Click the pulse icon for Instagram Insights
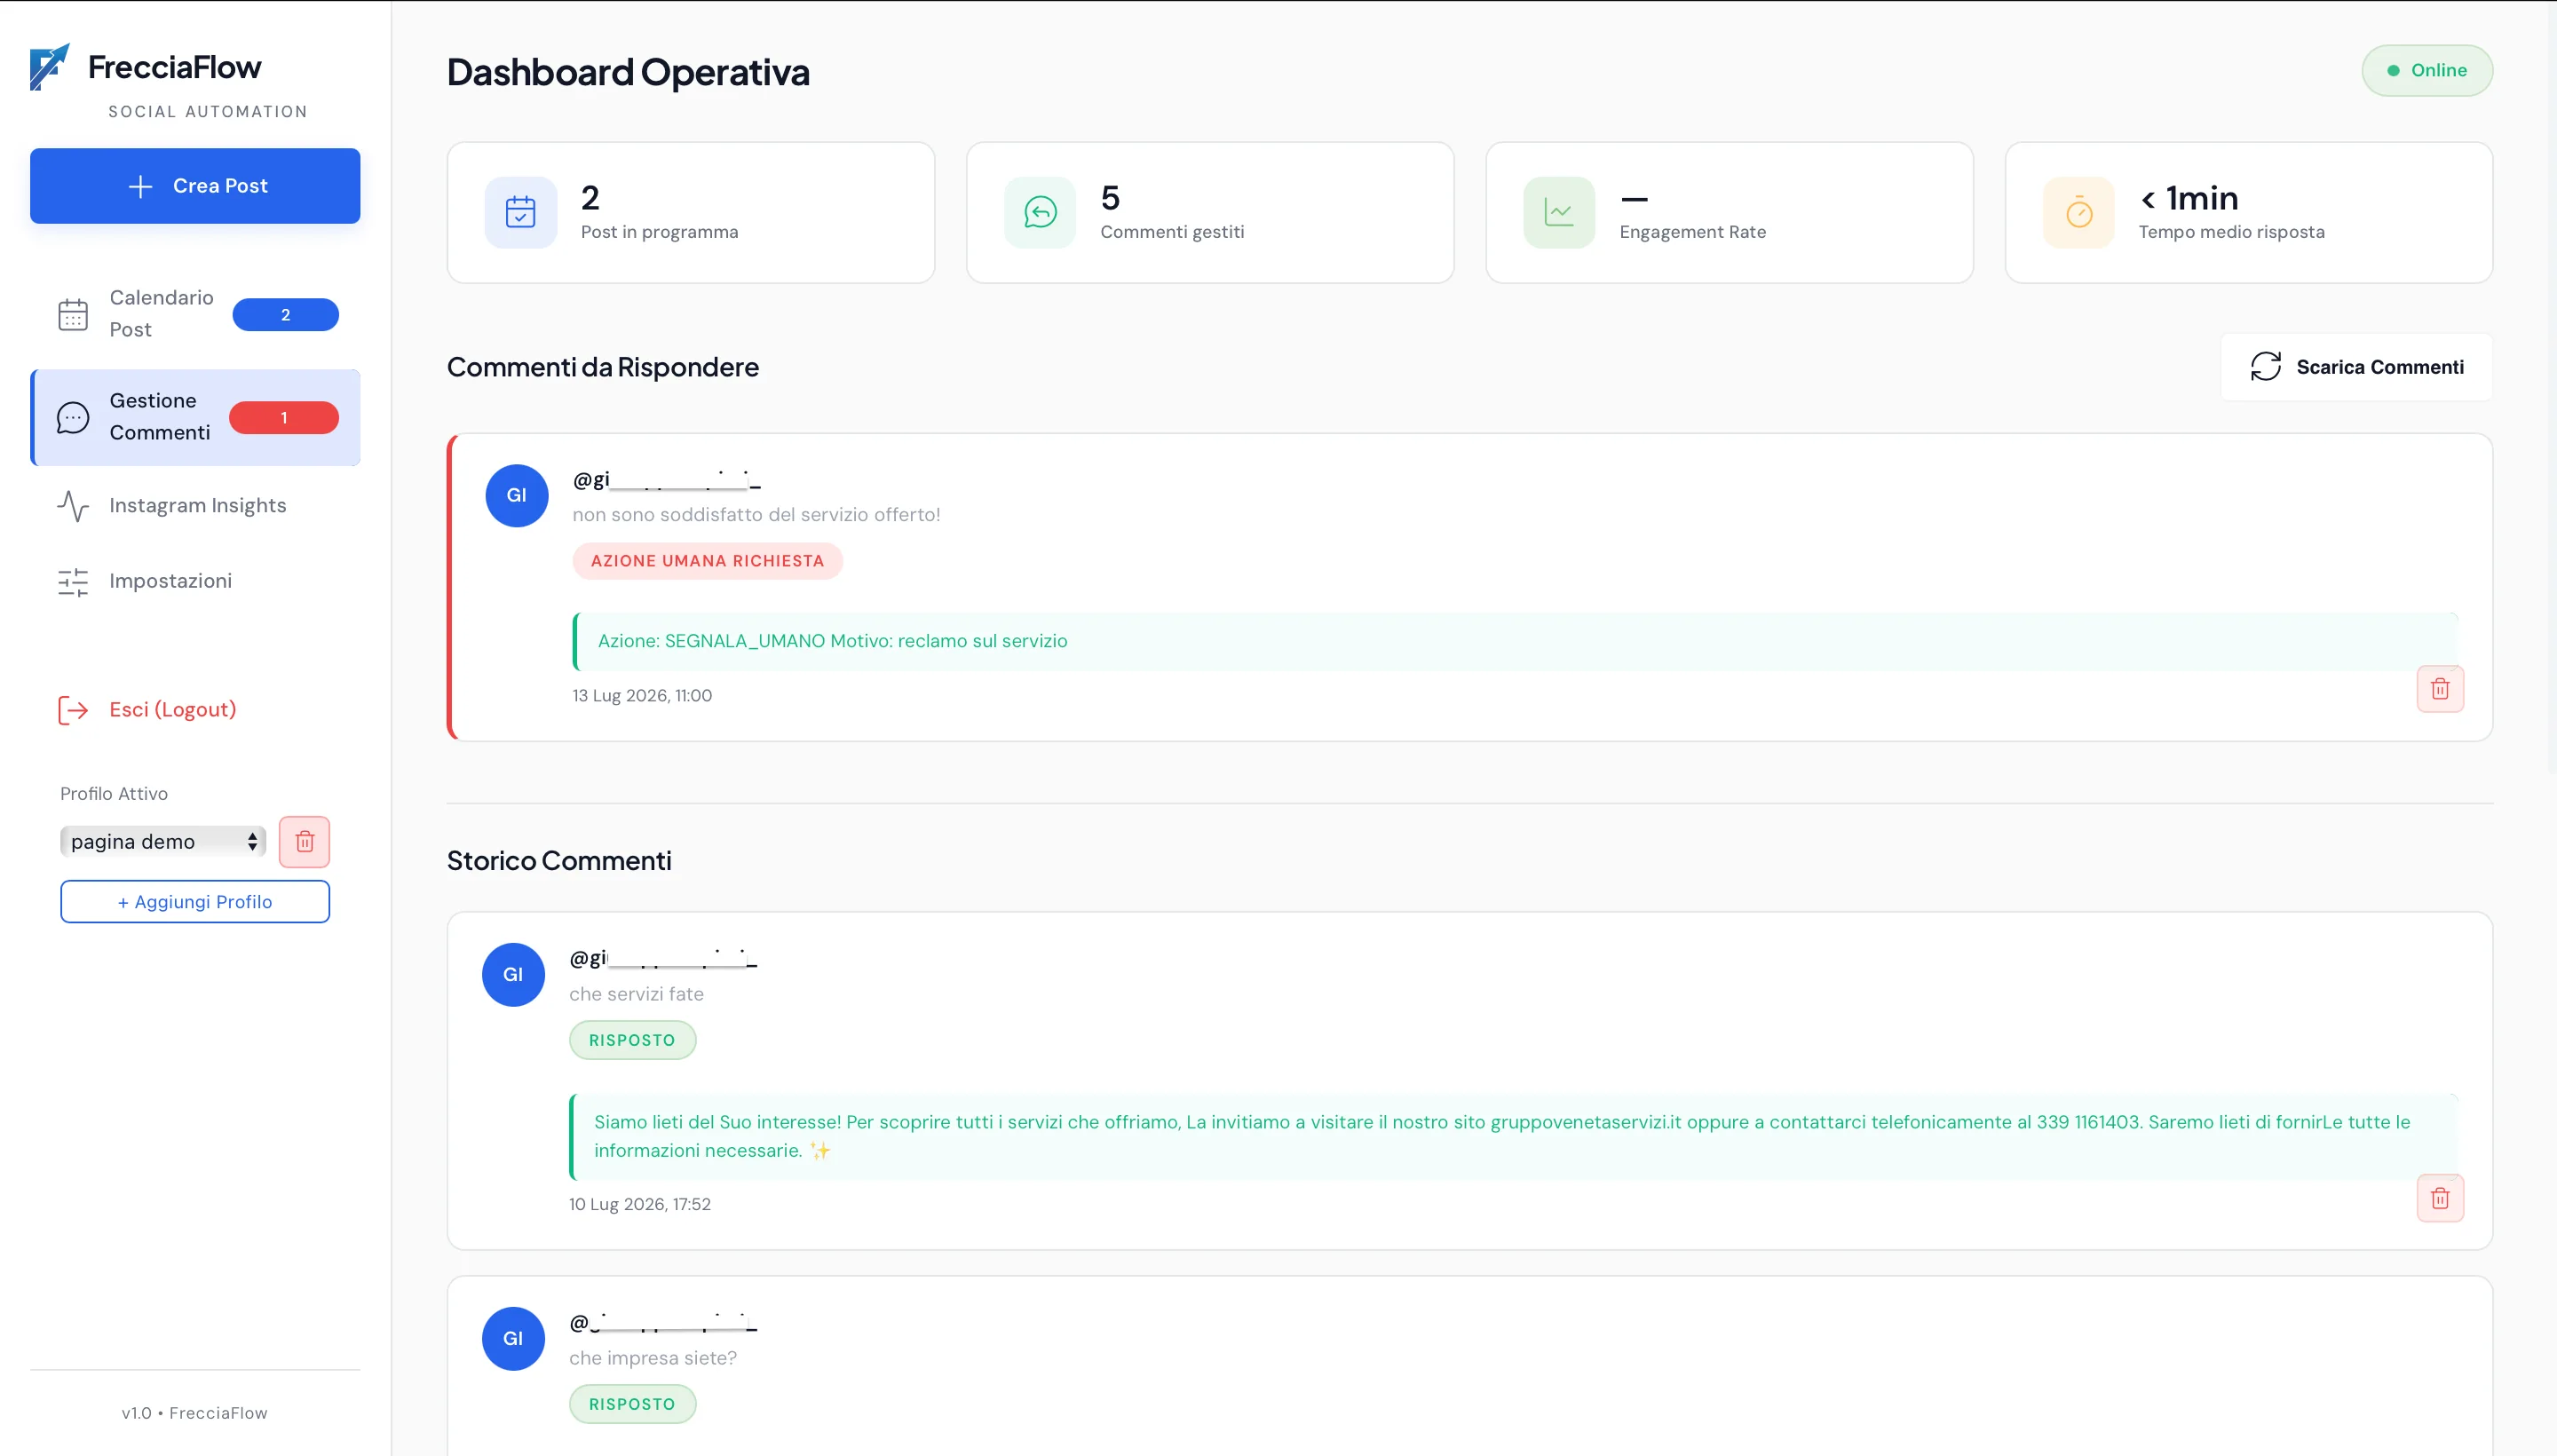This screenshot has width=2557, height=1456. coord(73,506)
